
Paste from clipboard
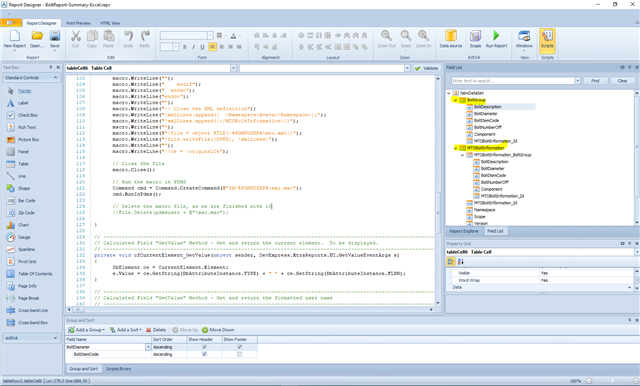click(108, 39)
